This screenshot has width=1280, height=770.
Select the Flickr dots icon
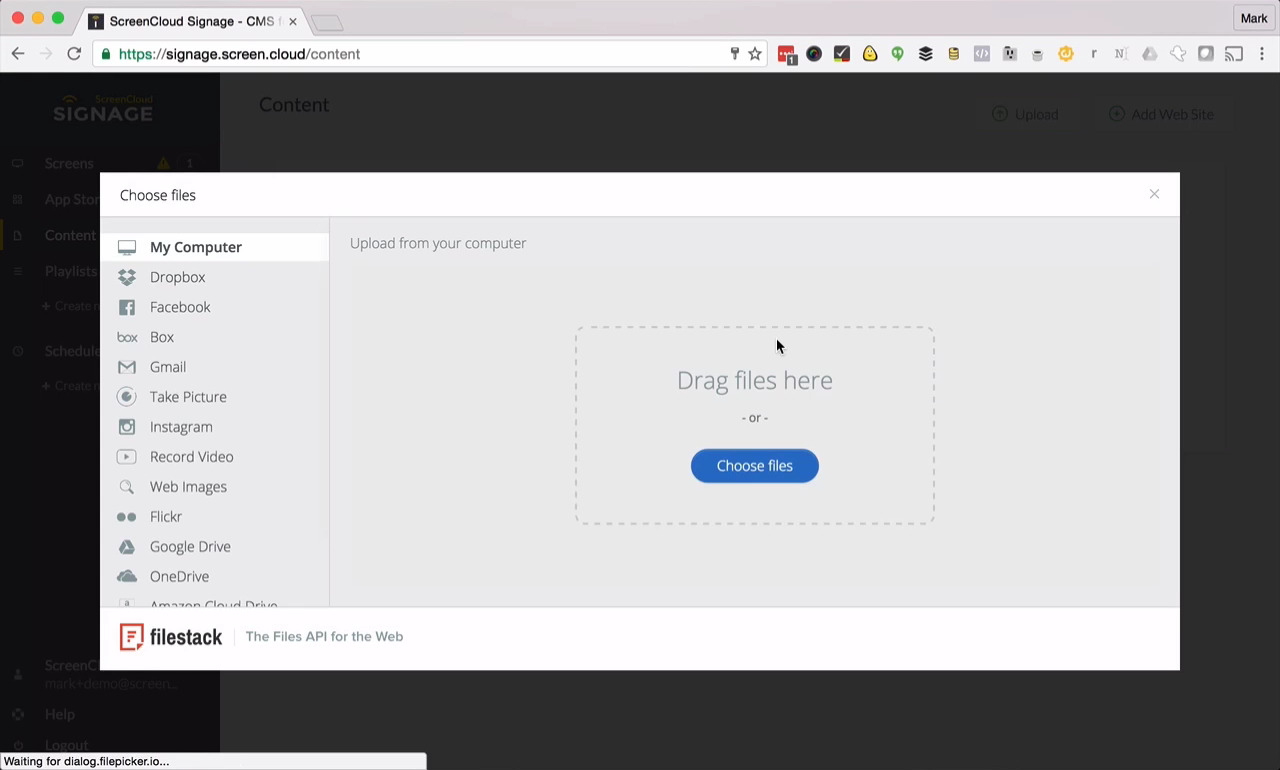click(127, 517)
